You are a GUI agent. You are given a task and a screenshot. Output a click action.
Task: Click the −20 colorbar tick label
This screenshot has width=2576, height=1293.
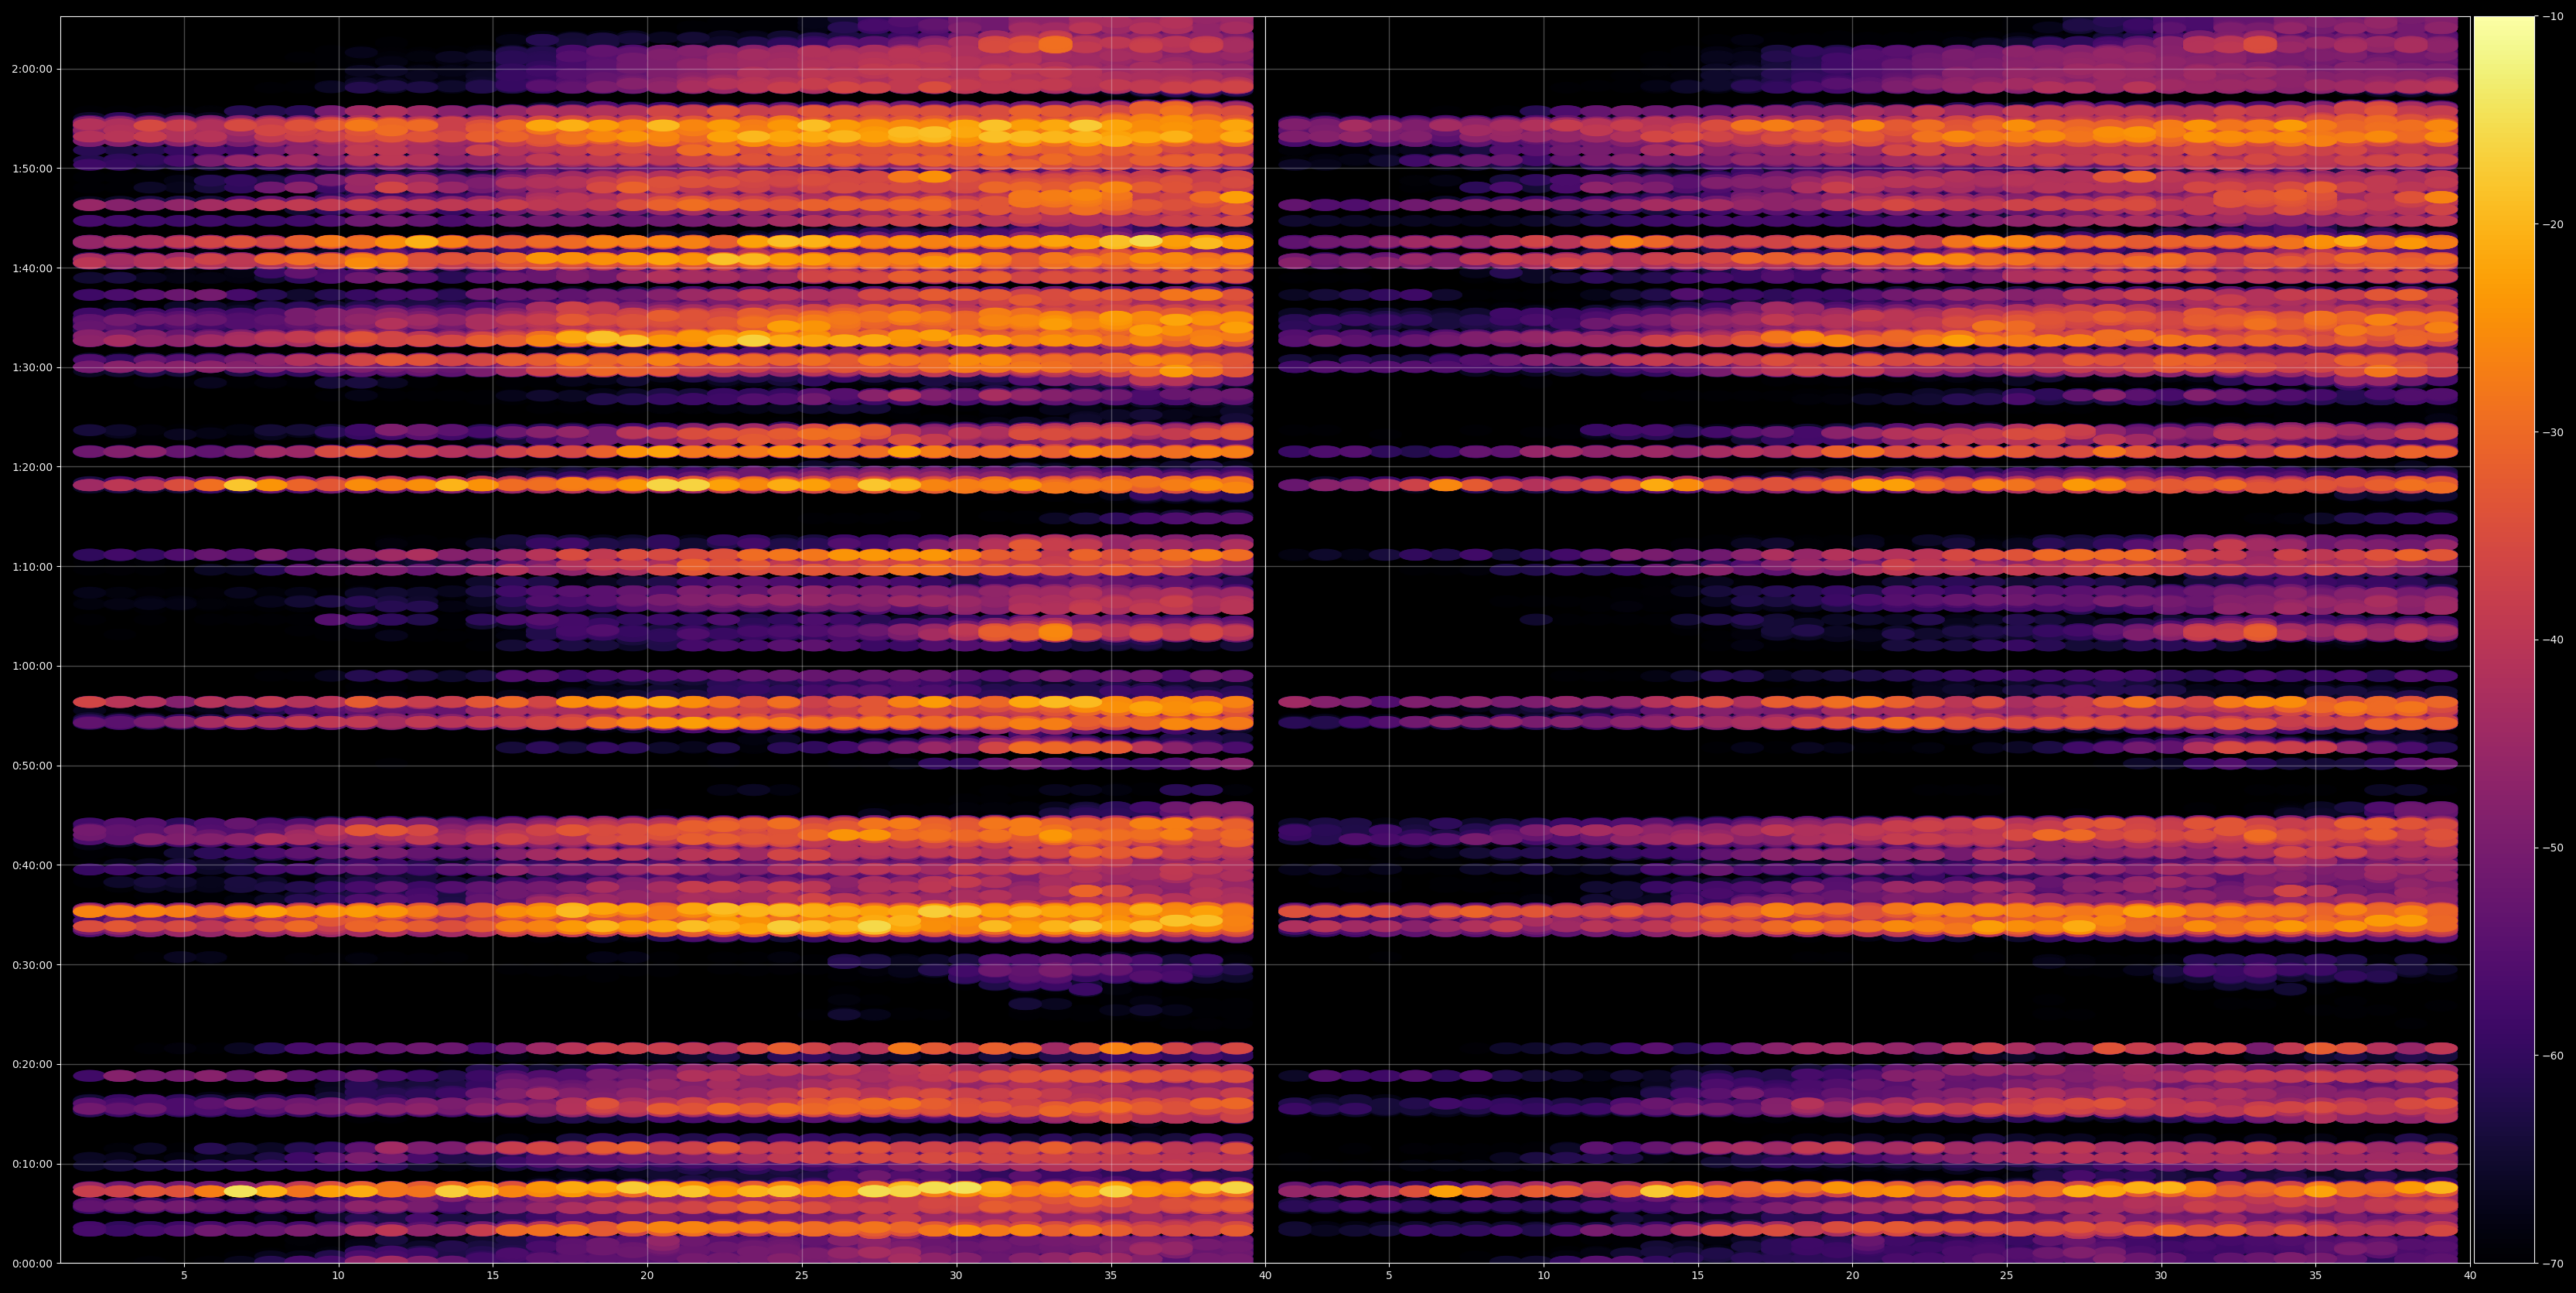[2553, 224]
